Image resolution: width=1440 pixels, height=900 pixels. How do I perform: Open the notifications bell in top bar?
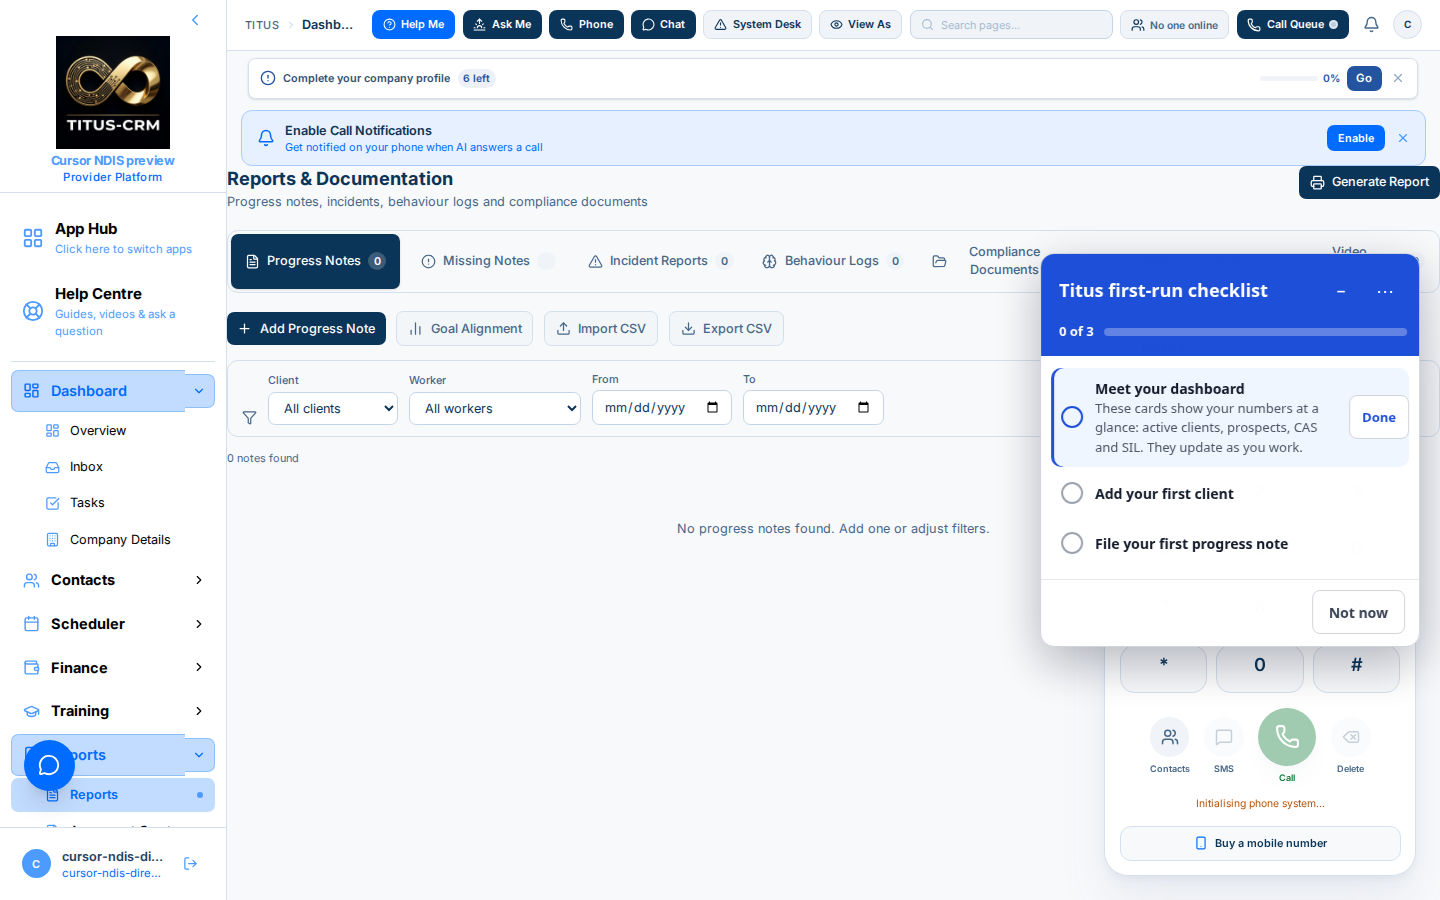click(1371, 24)
